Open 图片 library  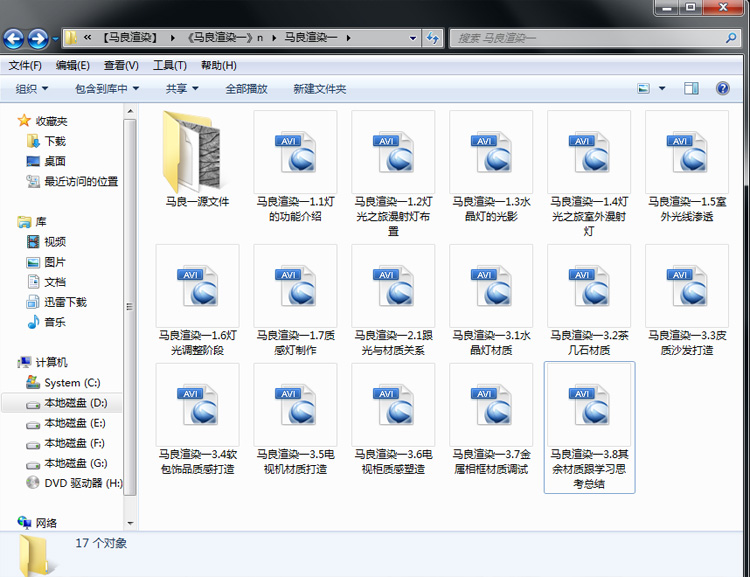(x=55, y=262)
